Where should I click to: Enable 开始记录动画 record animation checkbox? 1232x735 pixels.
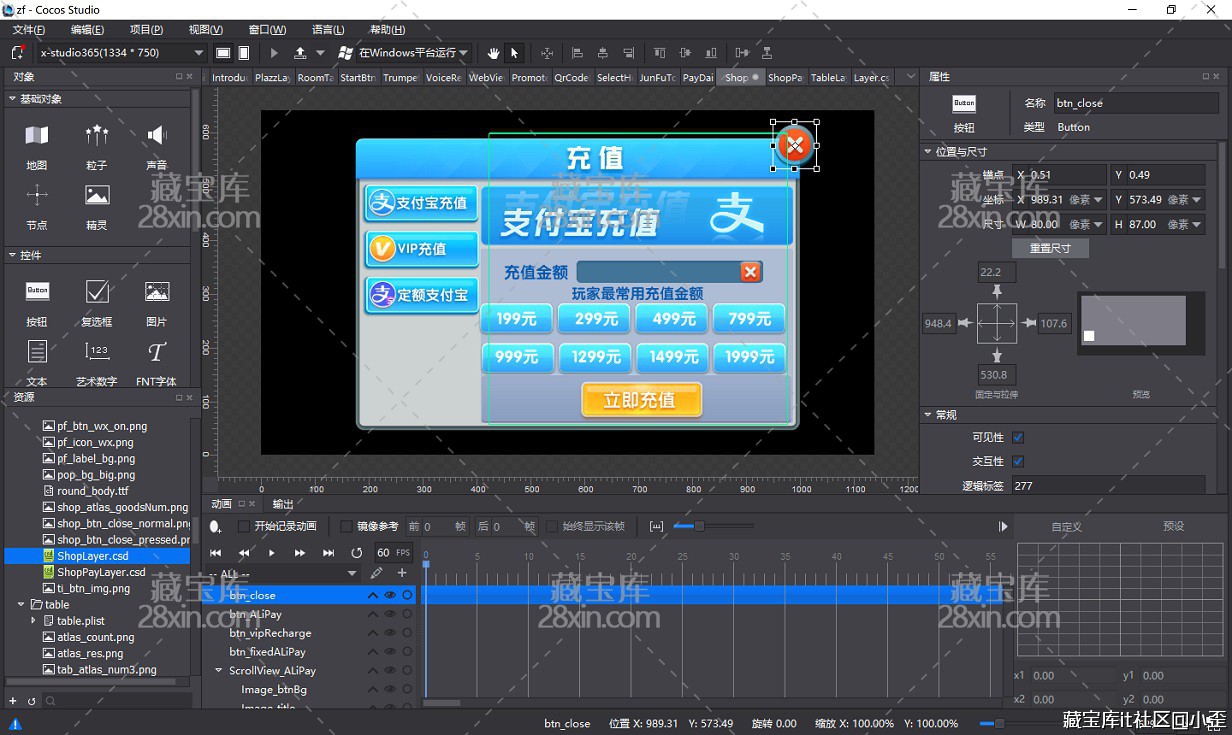point(244,526)
